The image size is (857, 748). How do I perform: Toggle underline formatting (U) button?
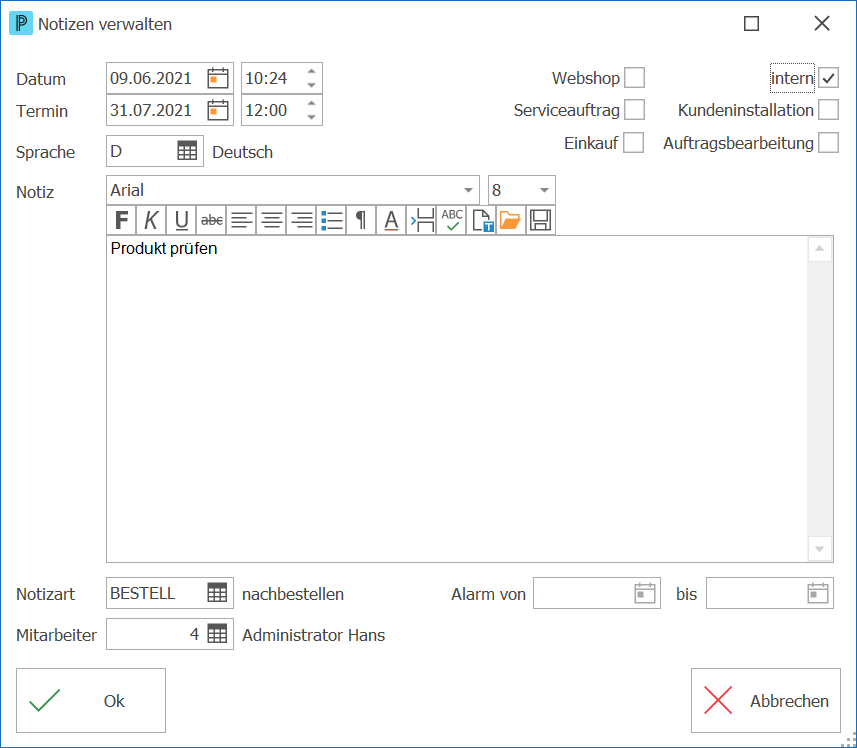(x=181, y=220)
